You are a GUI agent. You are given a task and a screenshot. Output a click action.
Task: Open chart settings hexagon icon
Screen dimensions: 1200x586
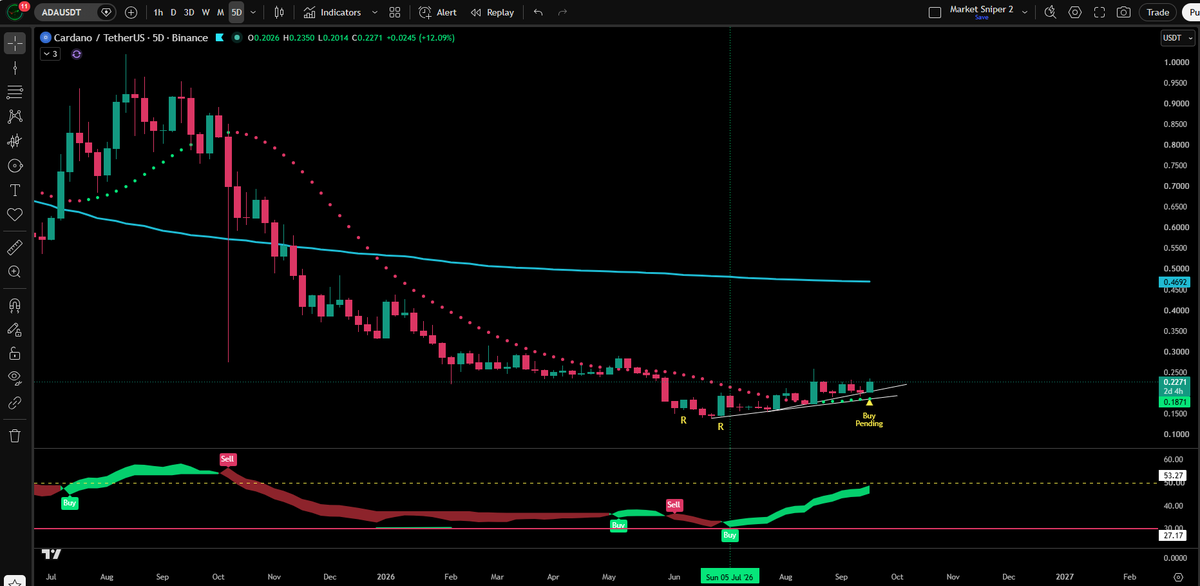(1075, 12)
